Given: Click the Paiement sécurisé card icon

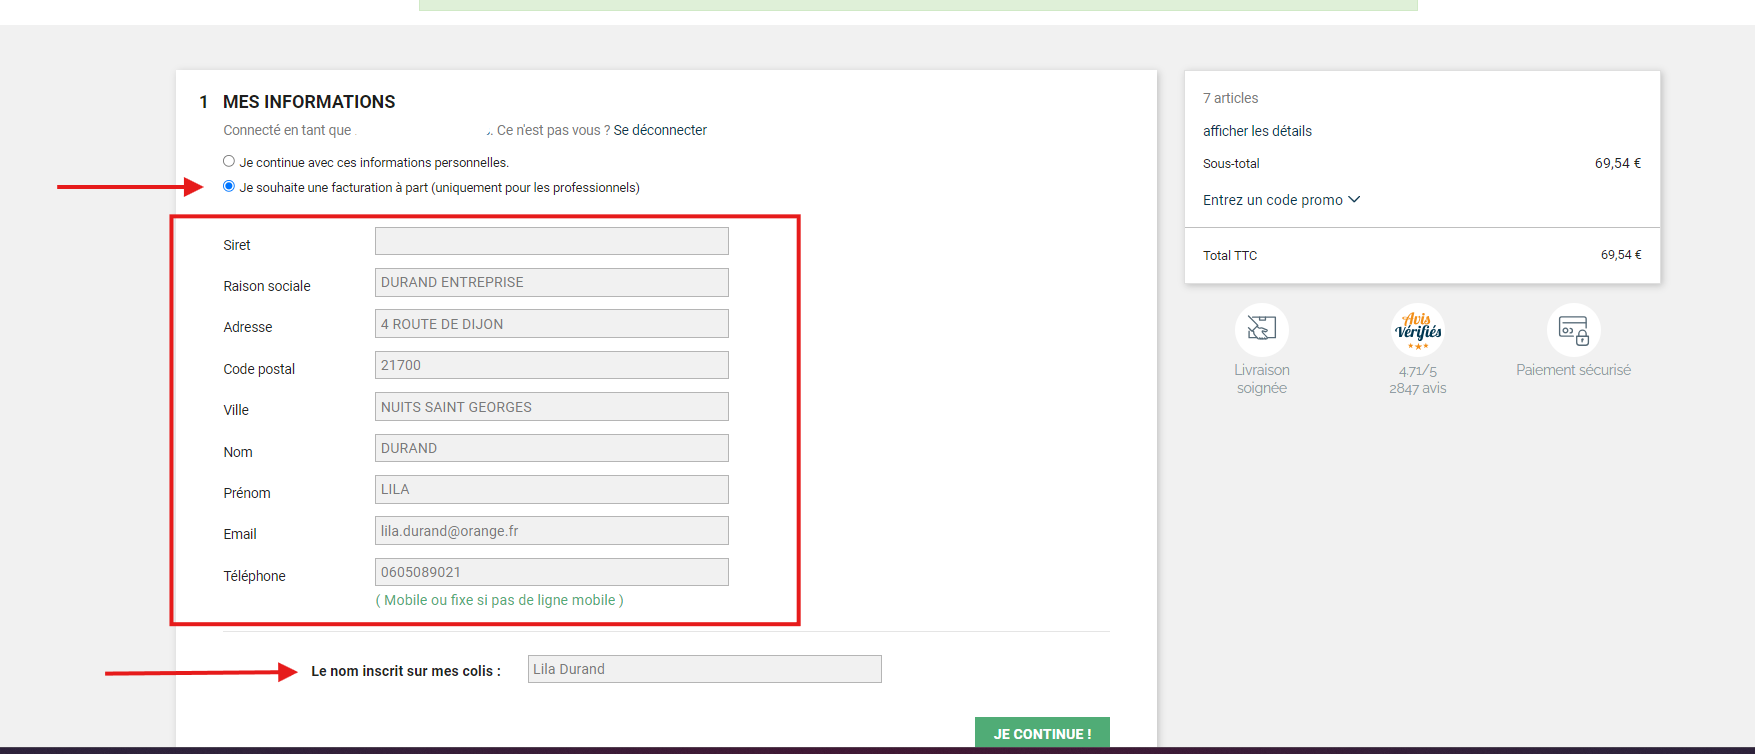Looking at the screenshot, I should 1573,330.
